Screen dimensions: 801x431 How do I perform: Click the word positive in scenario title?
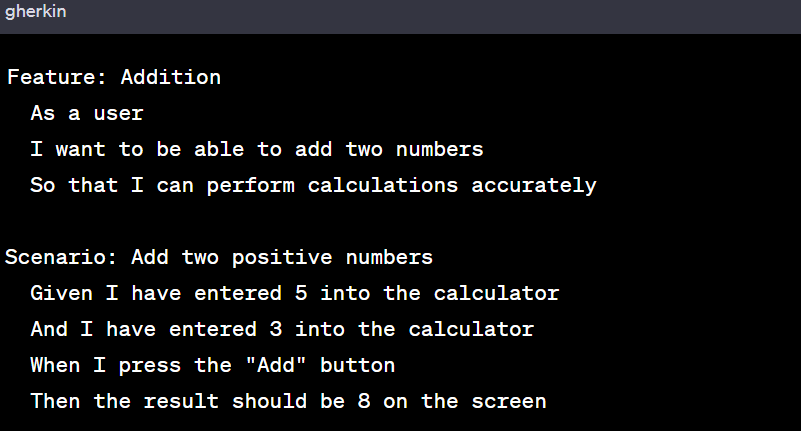pos(282,258)
